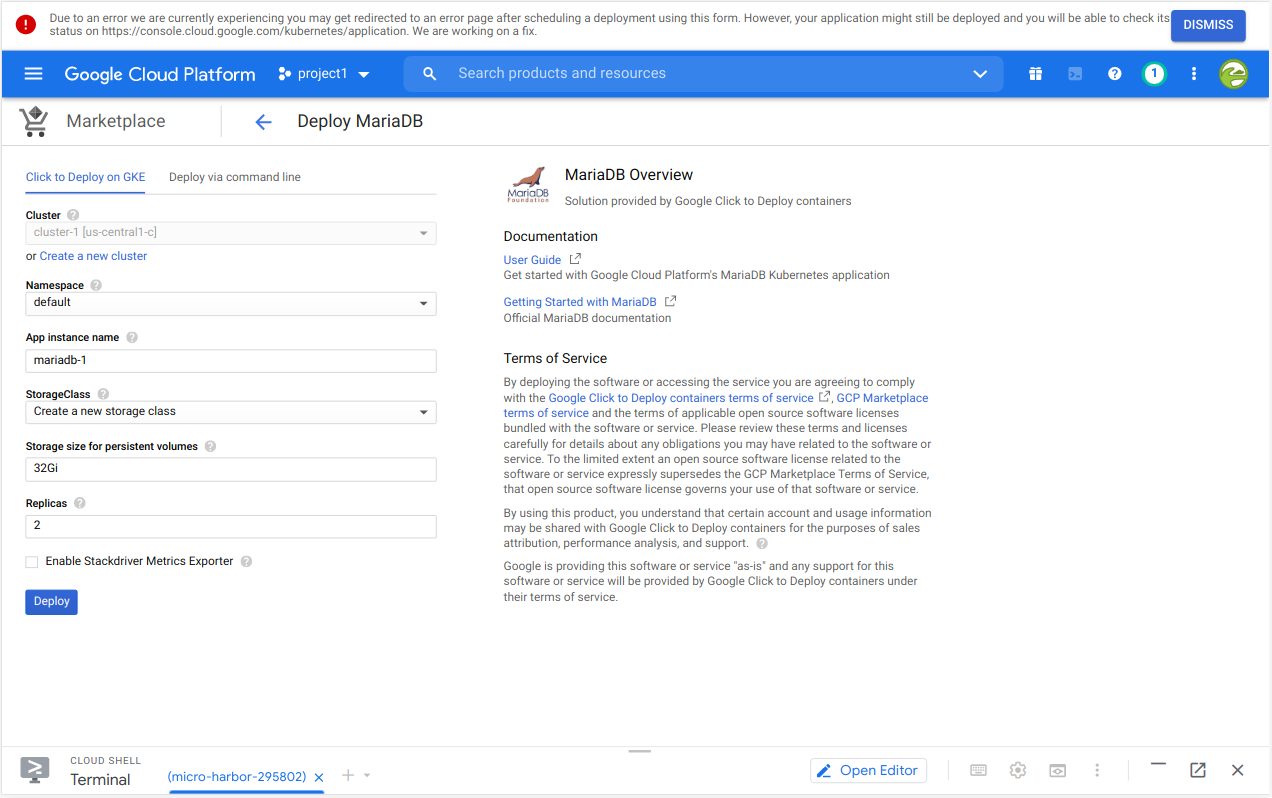Open notifications badge showing 1
The width and height of the screenshot is (1272, 798).
[1154, 74]
